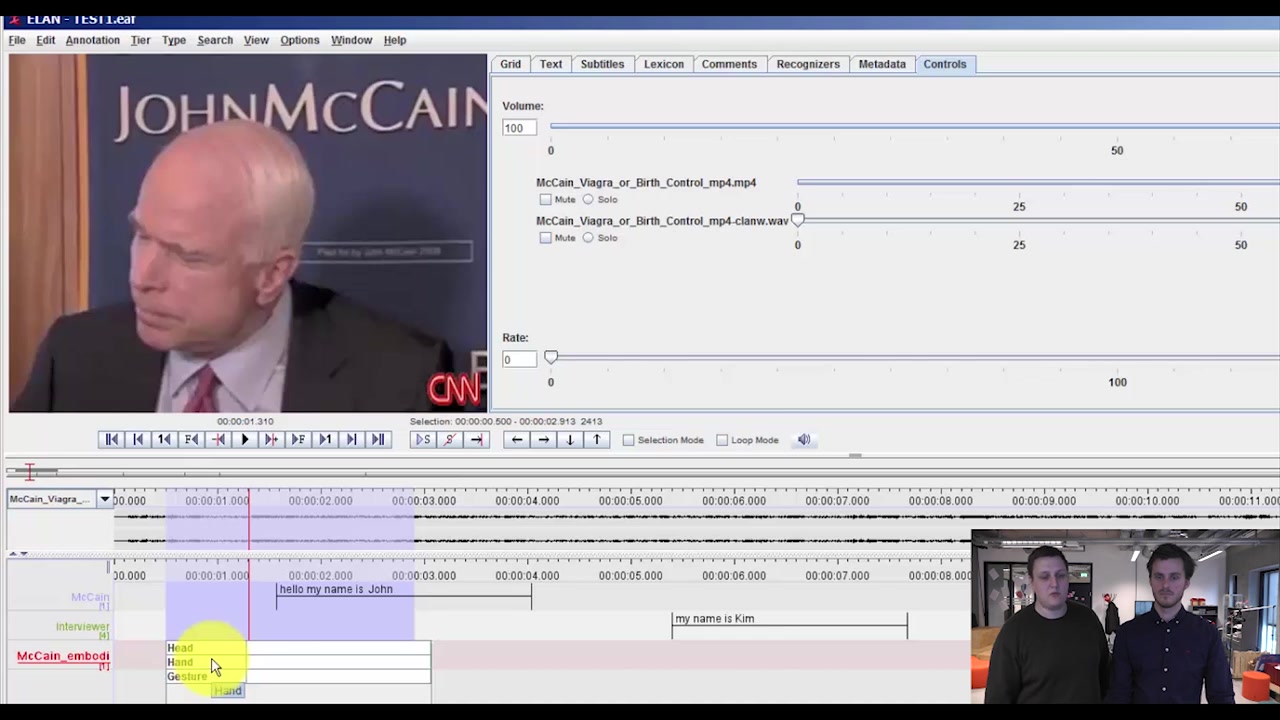Switch to the Subtitles tab

pos(602,64)
